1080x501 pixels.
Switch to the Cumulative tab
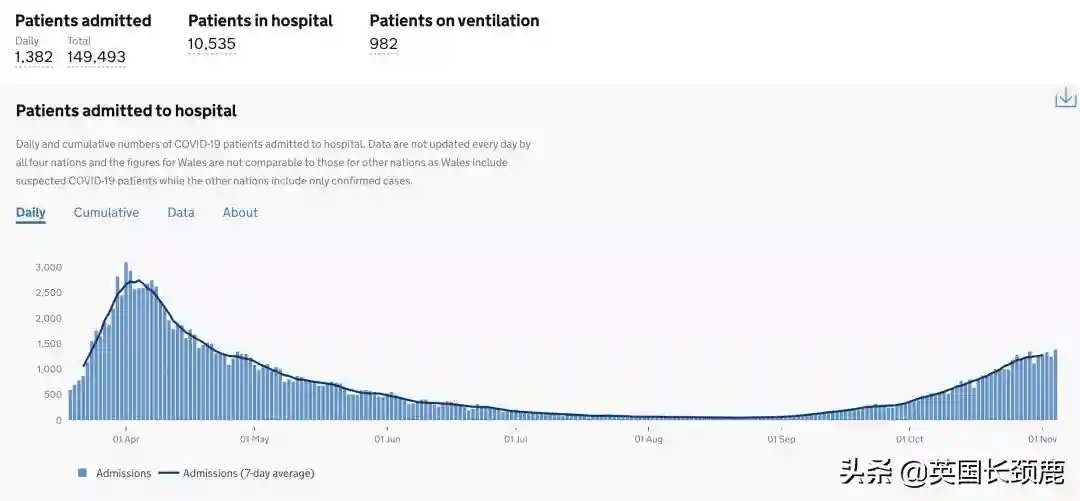(106, 213)
